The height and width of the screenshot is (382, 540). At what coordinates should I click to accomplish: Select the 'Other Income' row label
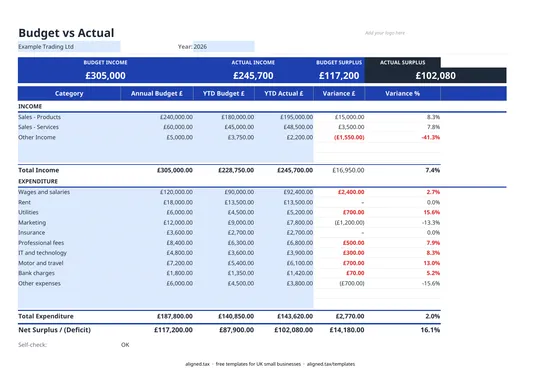(37, 137)
